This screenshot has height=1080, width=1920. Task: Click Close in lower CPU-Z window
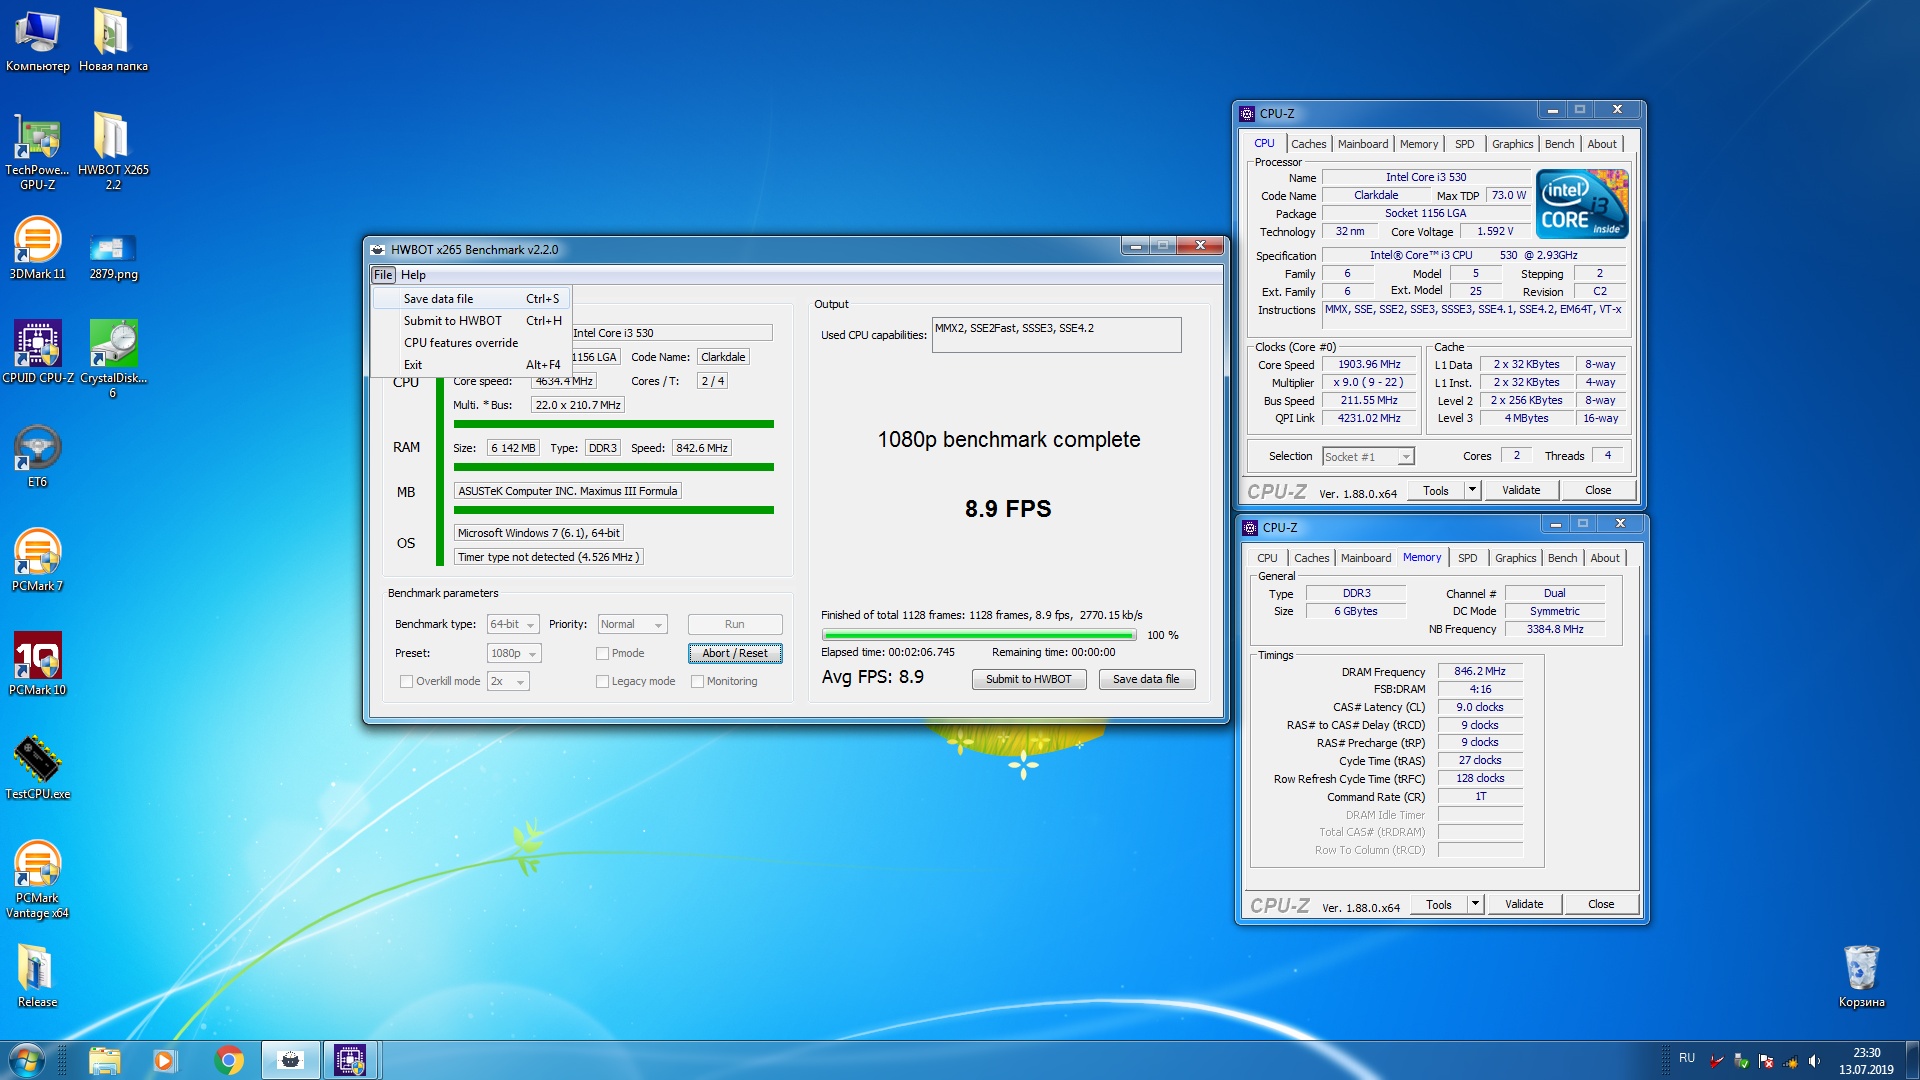click(1601, 904)
